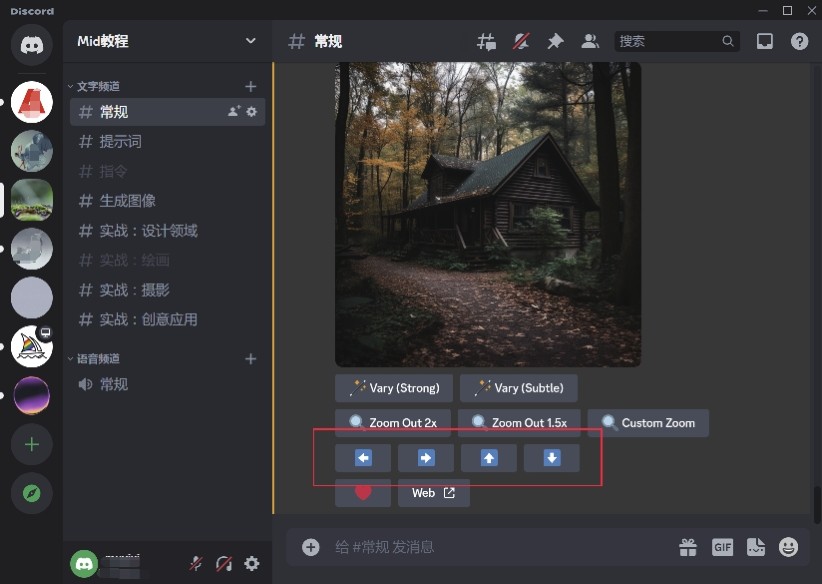Search in the 搜索 field

[677, 41]
